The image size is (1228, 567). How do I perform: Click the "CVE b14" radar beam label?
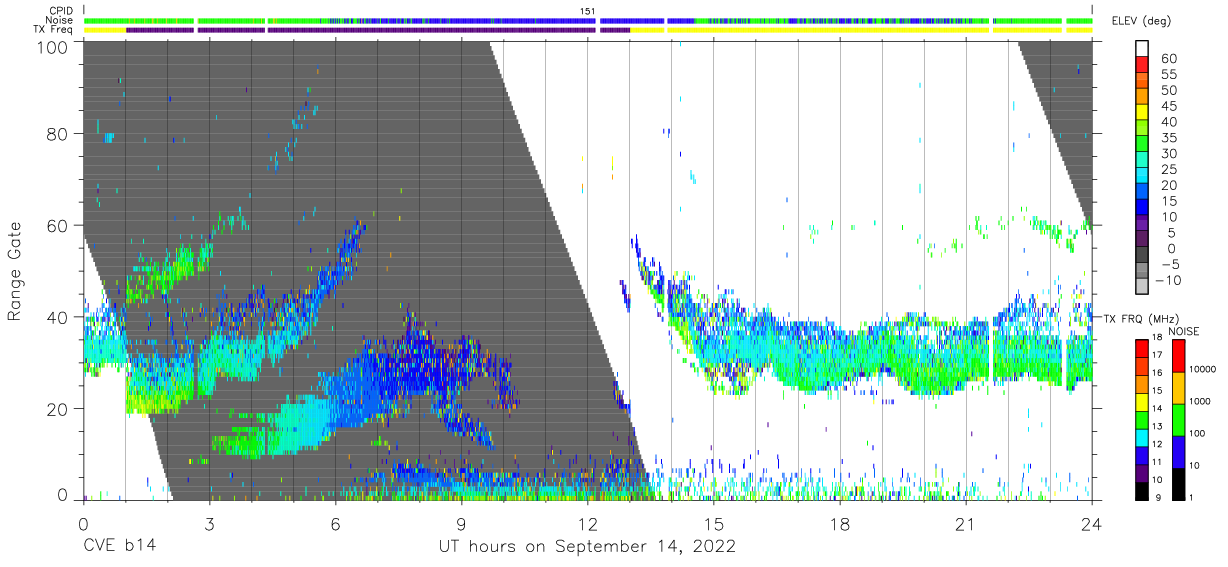tap(118, 547)
